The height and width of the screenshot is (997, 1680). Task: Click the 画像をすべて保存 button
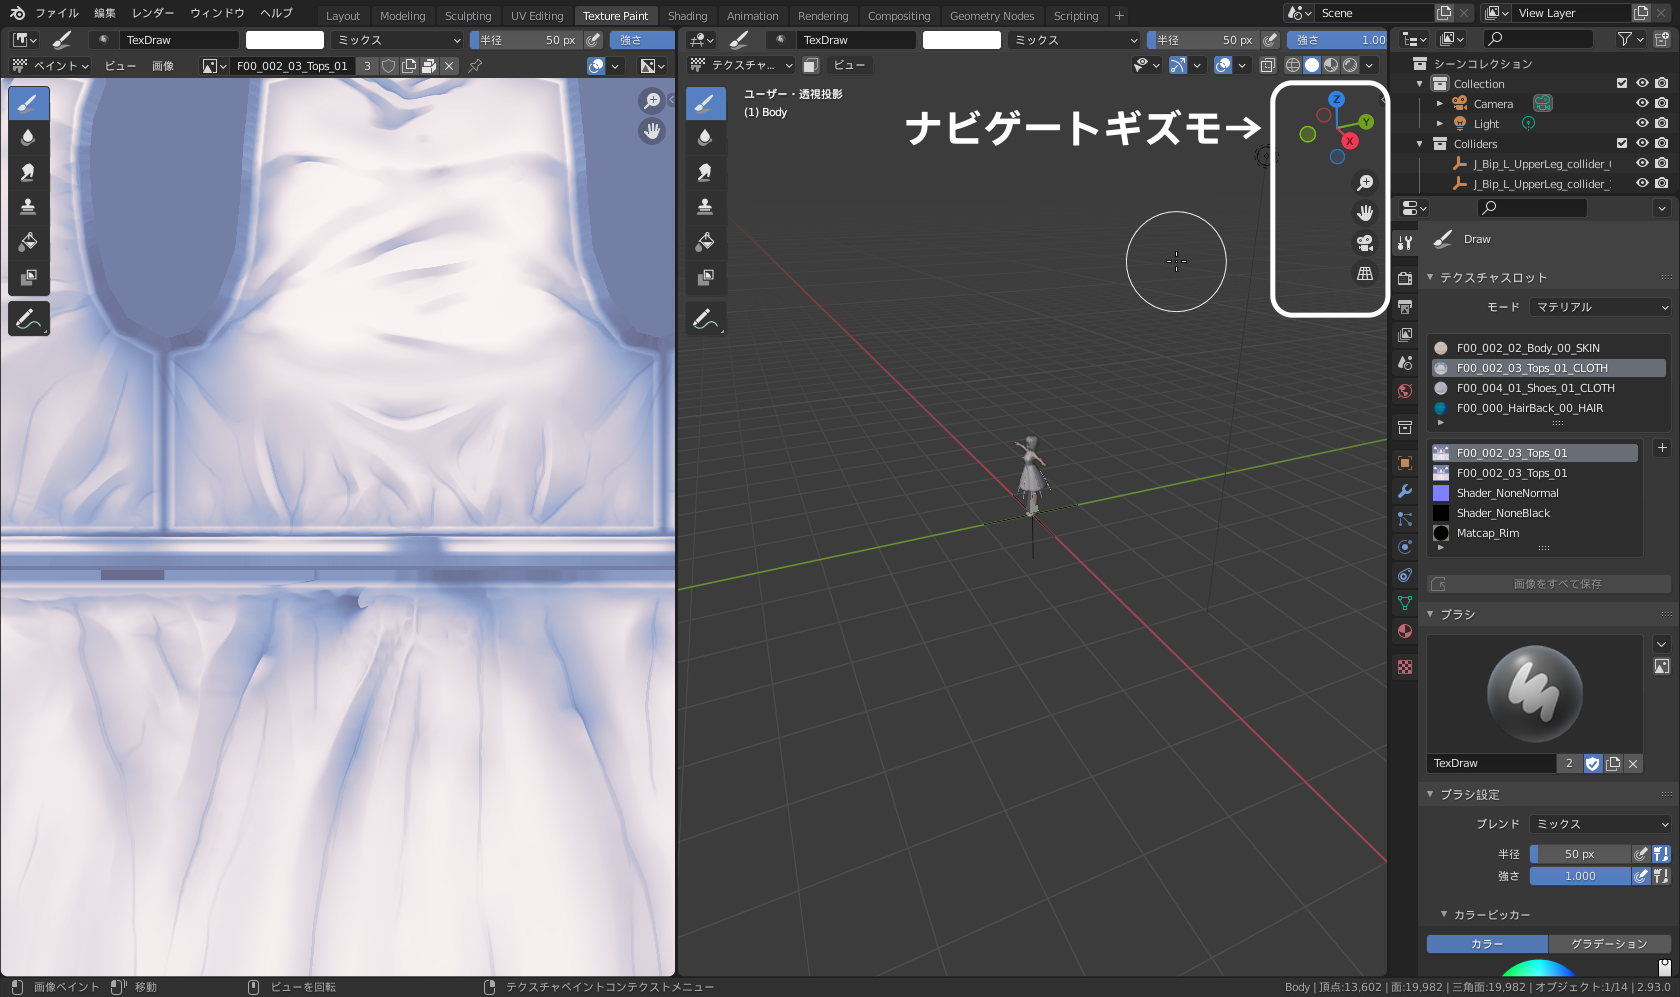[x=1549, y=583]
